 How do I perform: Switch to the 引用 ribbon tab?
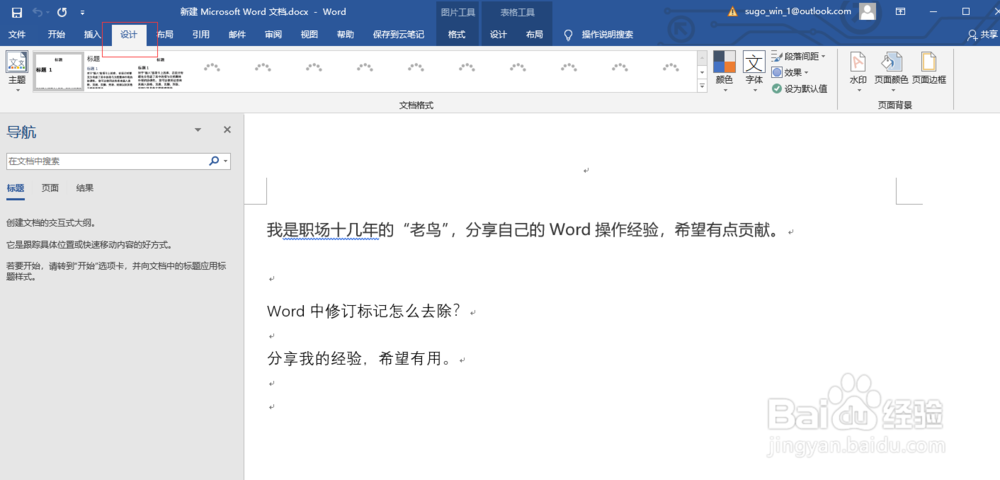coord(201,34)
